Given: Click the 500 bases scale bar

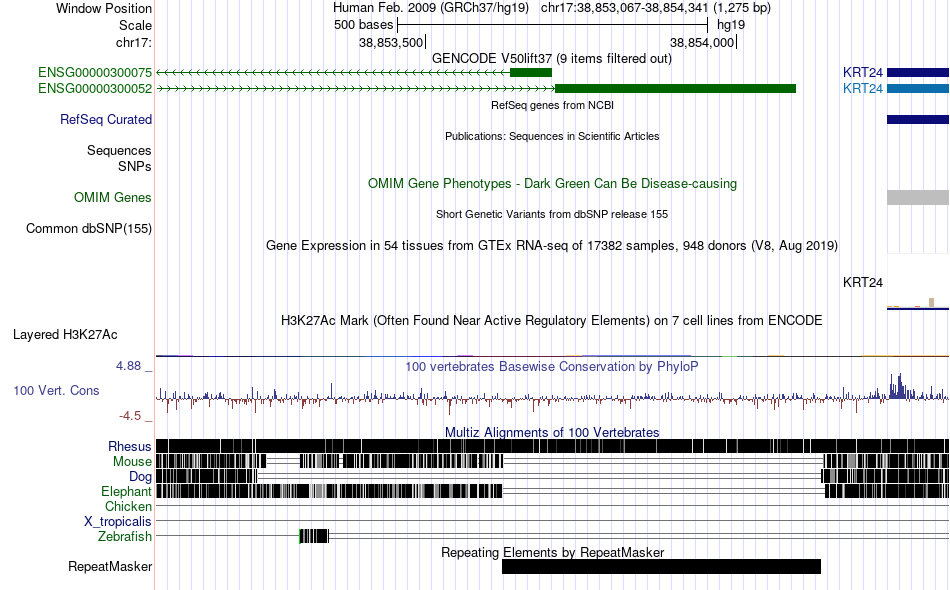Looking at the screenshot, I should coord(552,25).
